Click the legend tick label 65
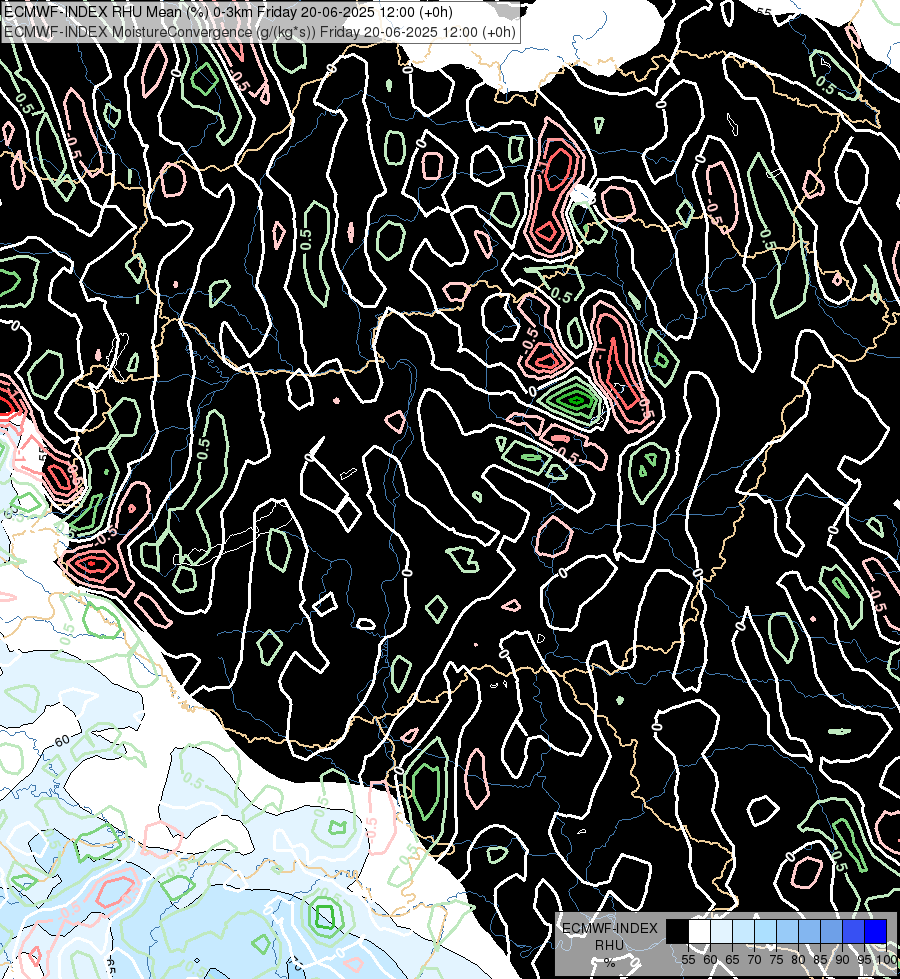The height and width of the screenshot is (979, 900). pyautogui.click(x=732, y=960)
